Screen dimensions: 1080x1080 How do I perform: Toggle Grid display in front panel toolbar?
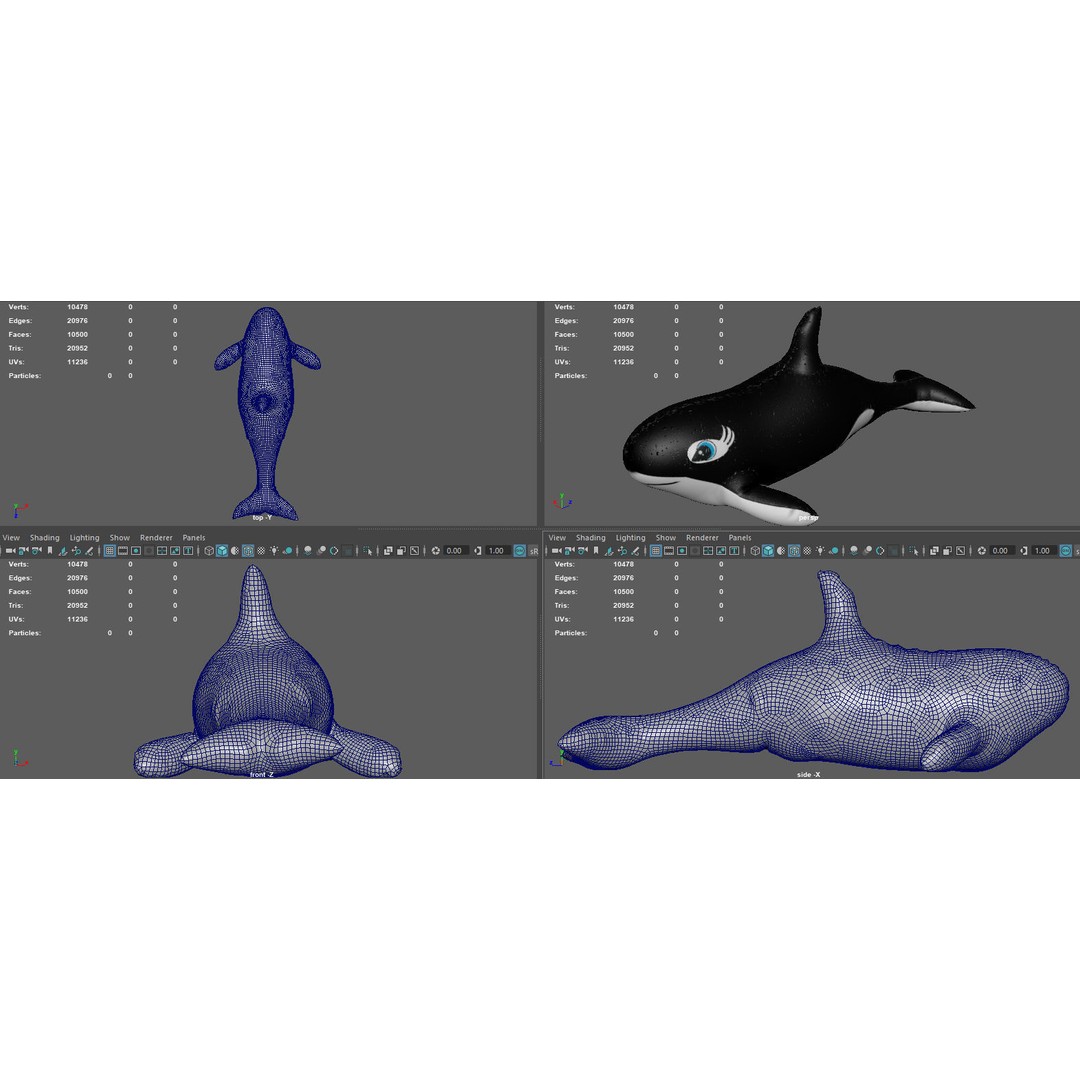pyautogui.click(x=110, y=550)
